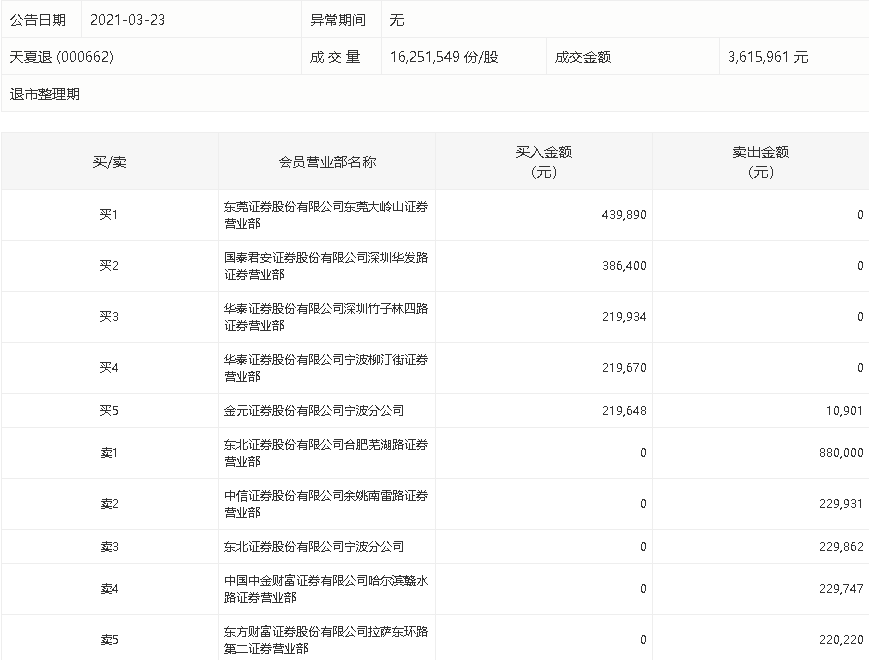Screen dimensions: 869x660
Task: Click buy amount 219,648
Action: click(x=624, y=411)
